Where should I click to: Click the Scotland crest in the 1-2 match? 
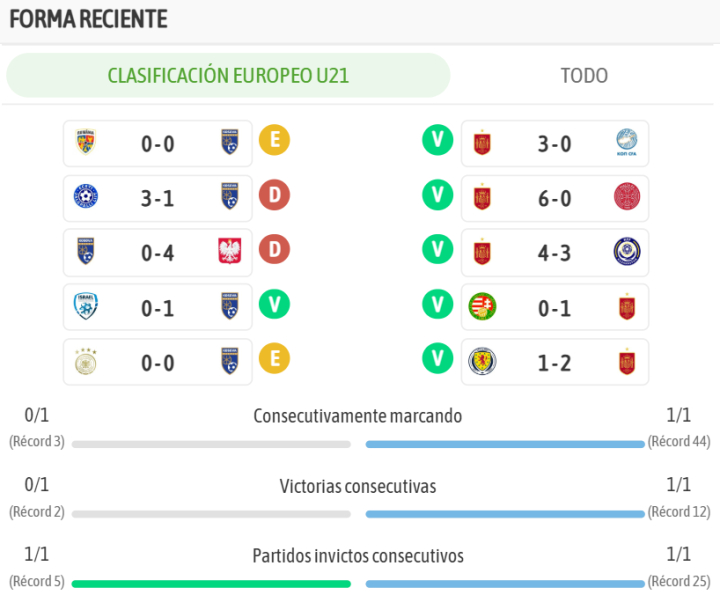483,362
